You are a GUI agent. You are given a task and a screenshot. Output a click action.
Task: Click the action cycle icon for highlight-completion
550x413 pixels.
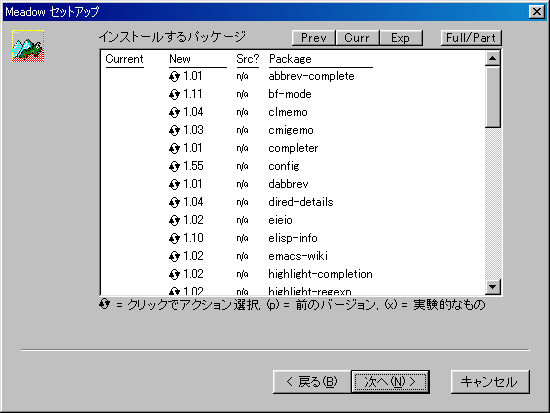pyautogui.click(x=174, y=274)
